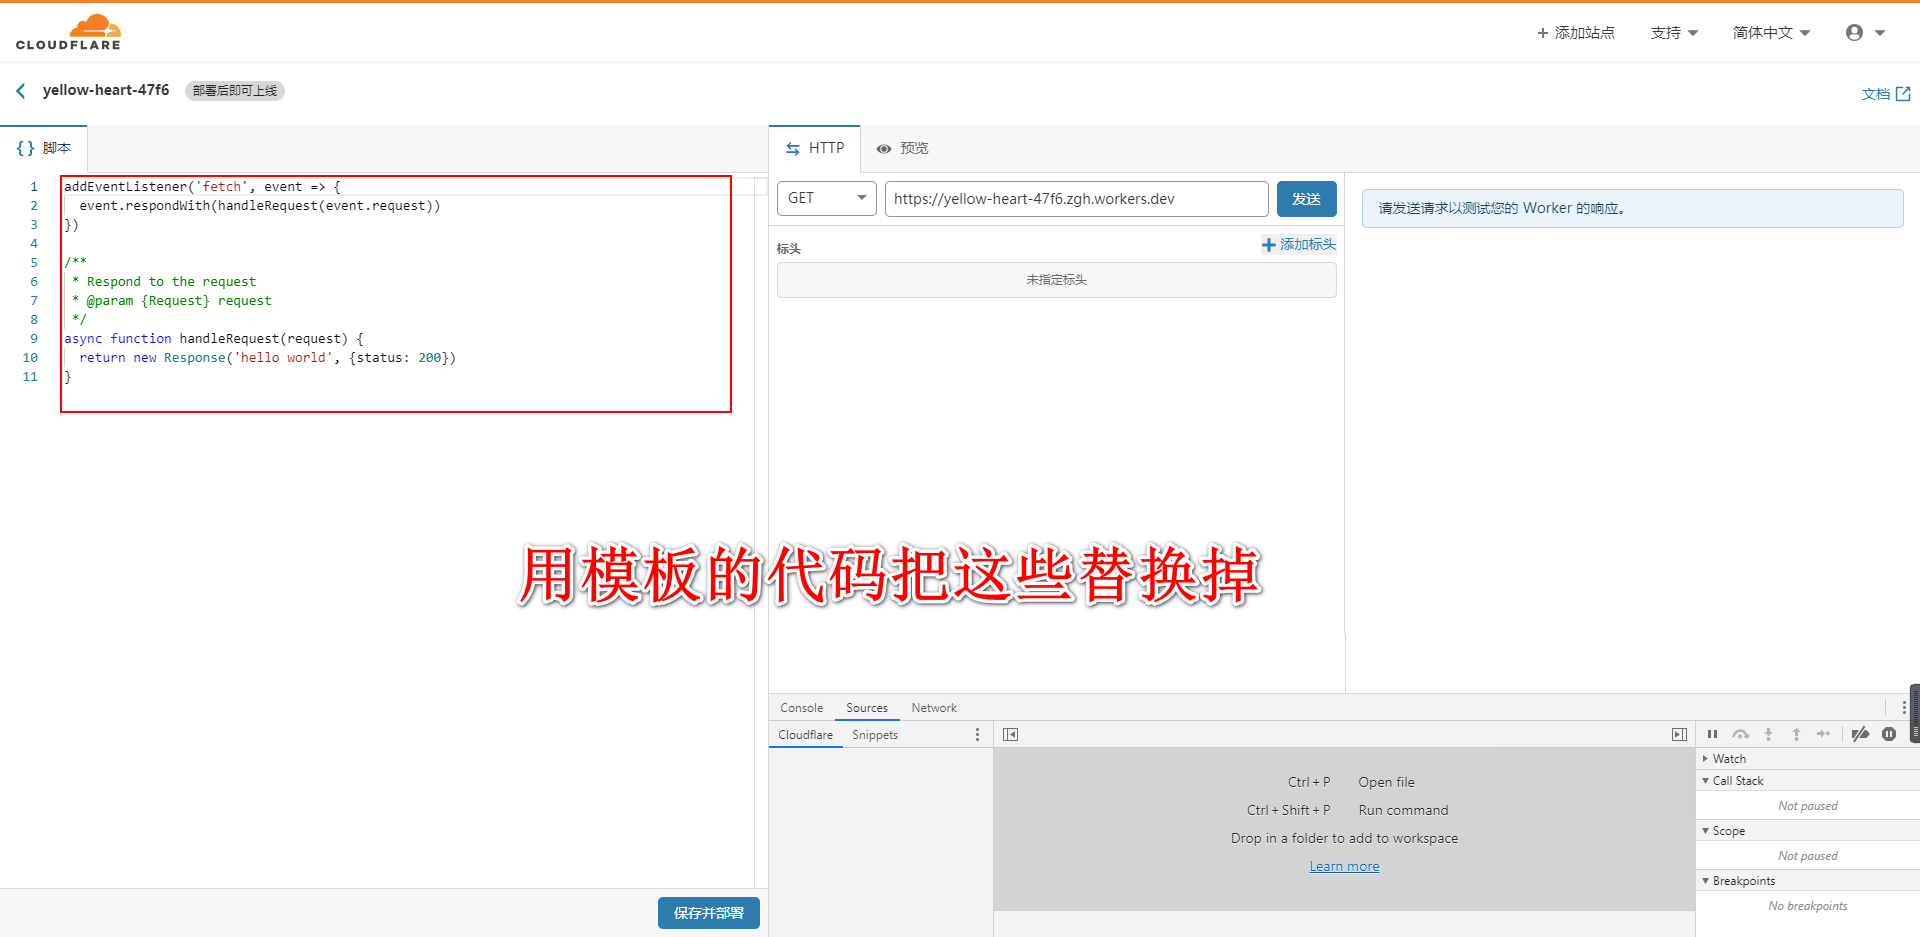The image size is (1920, 937).
Task: Select the Cloudflare navigator tab
Action: click(806, 735)
